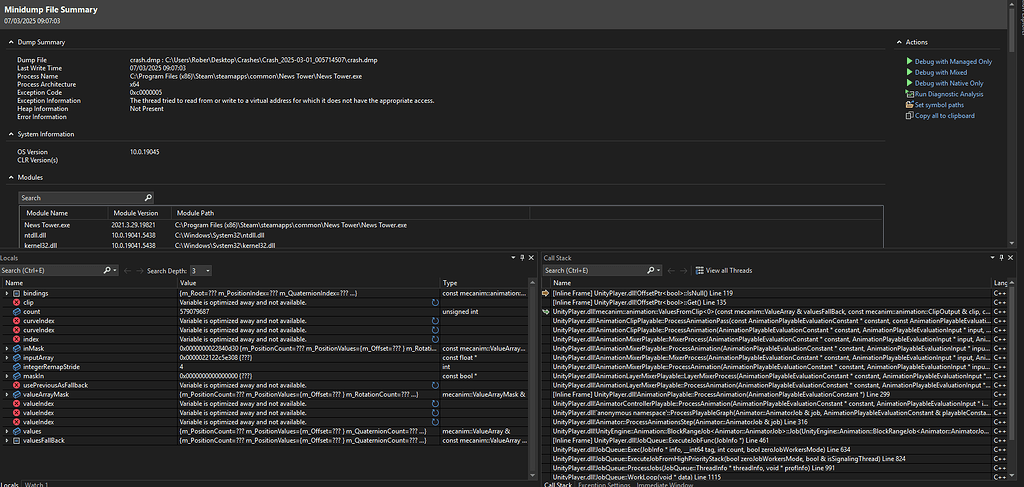The width and height of the screenshot is (1024, 487).
Task: Click Debug with Managed Only link
Action: click(953, 62)
